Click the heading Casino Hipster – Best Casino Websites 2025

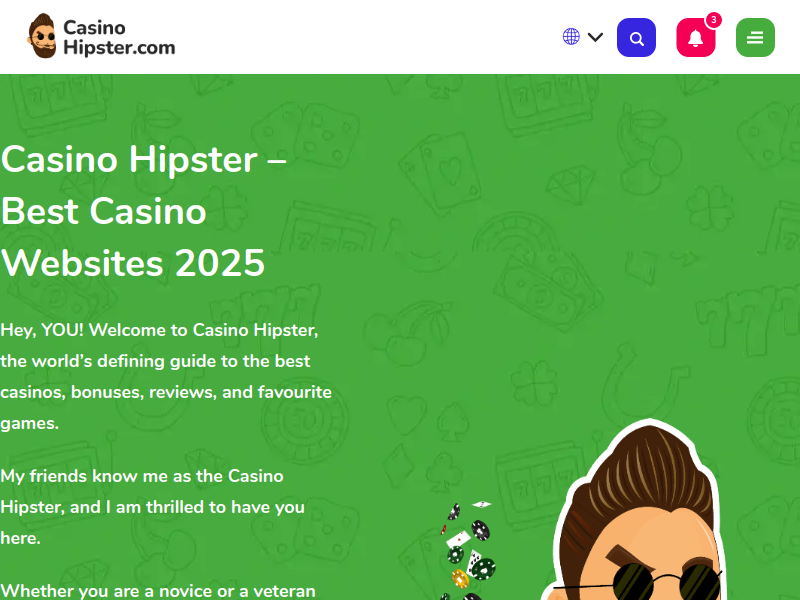[x=144, y=211]
